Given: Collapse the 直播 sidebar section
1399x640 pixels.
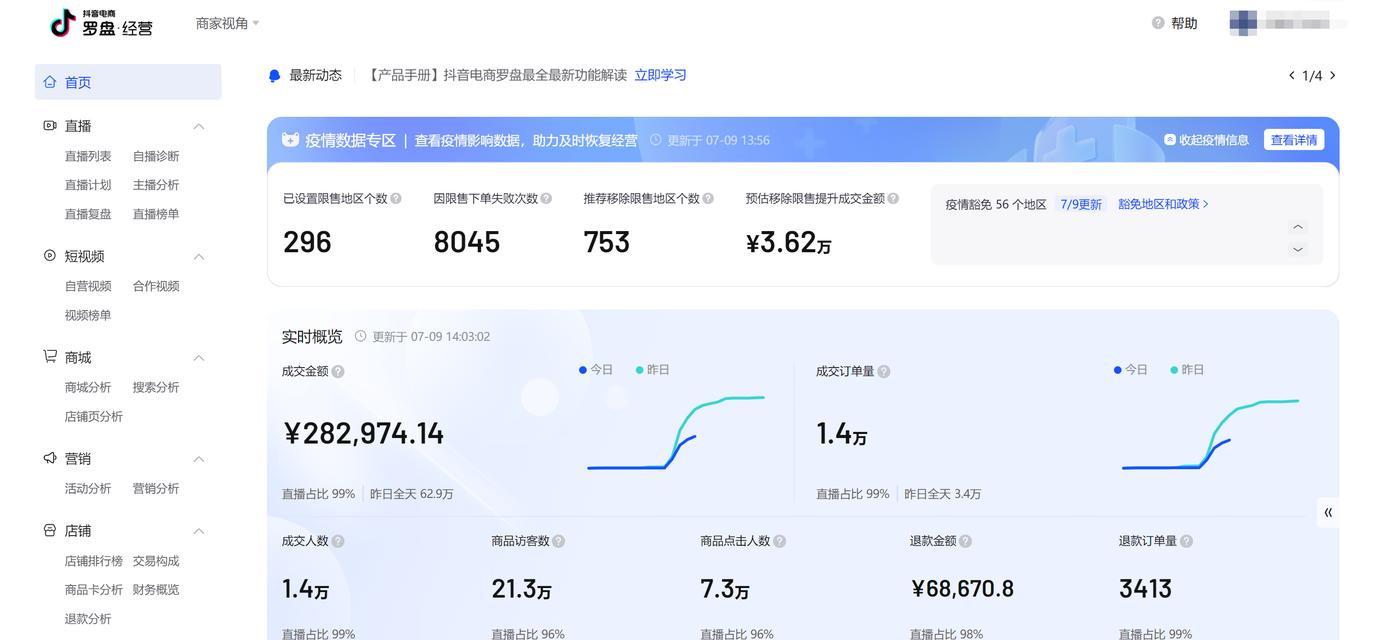Looking at the screenshot, I should click(x=199, y=126).
